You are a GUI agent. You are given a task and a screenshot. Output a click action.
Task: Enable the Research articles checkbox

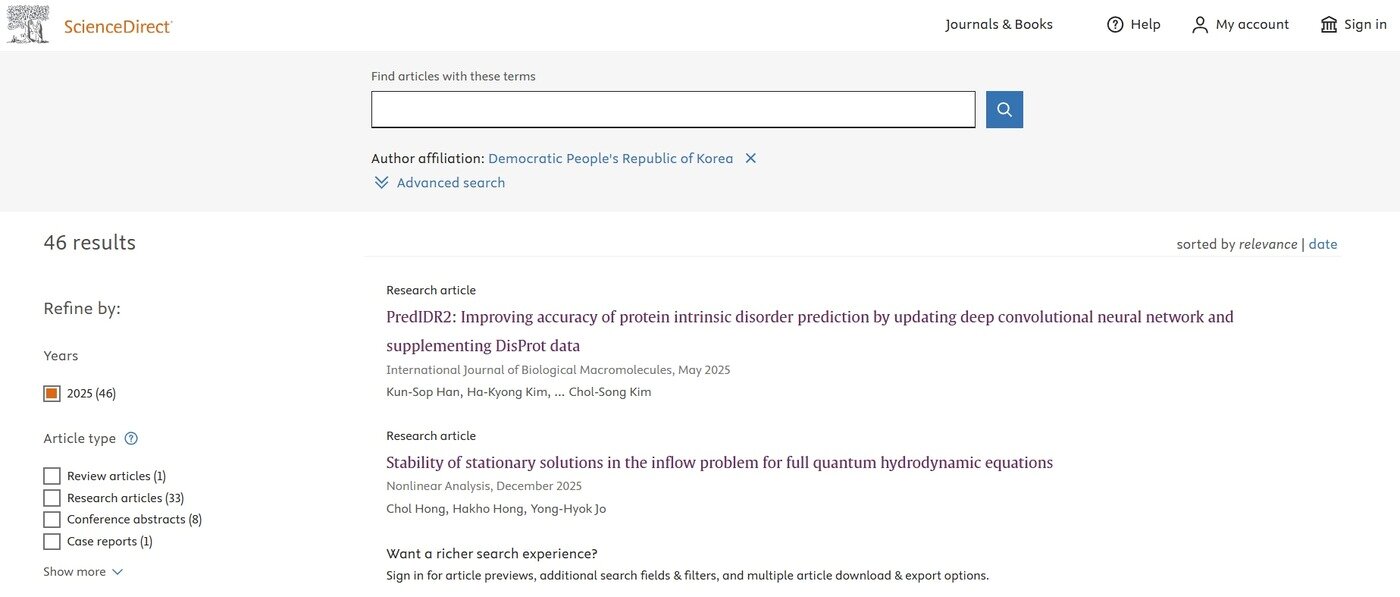click(52, 498)
